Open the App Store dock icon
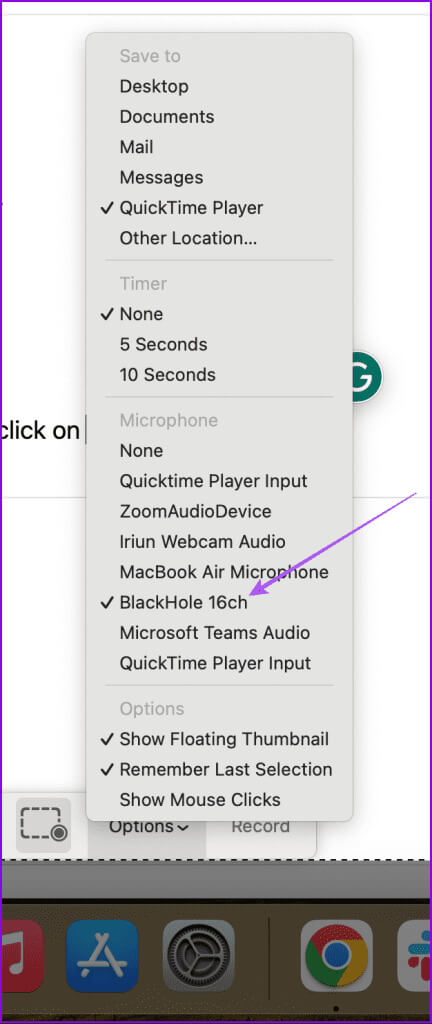The image size is (432, 1024). coord(101,955)
